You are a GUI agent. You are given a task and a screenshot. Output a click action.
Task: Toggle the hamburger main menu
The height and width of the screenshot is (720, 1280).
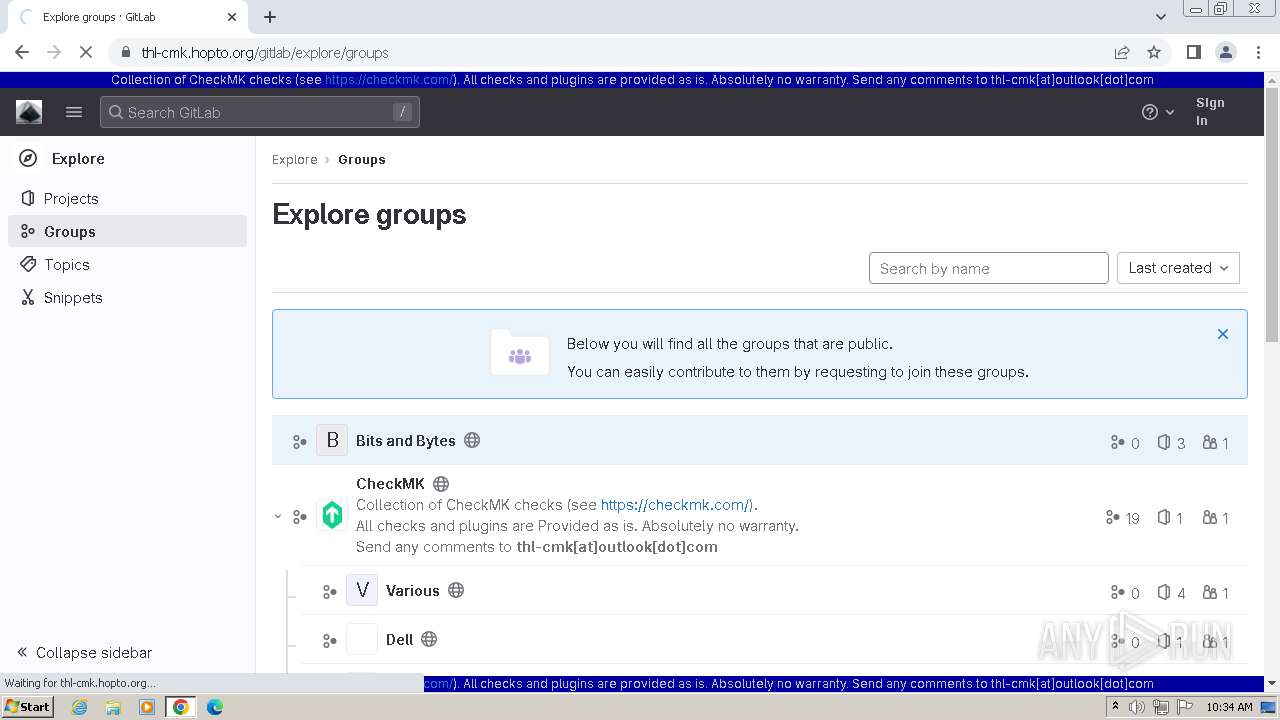74,112
